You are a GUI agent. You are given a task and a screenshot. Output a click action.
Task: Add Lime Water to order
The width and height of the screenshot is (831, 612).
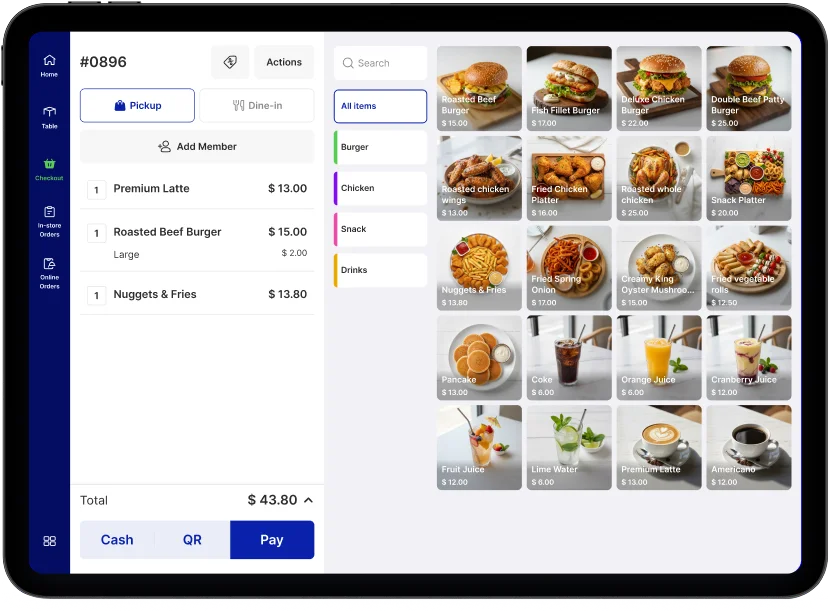pyautogui.click(x=569, y=448)
